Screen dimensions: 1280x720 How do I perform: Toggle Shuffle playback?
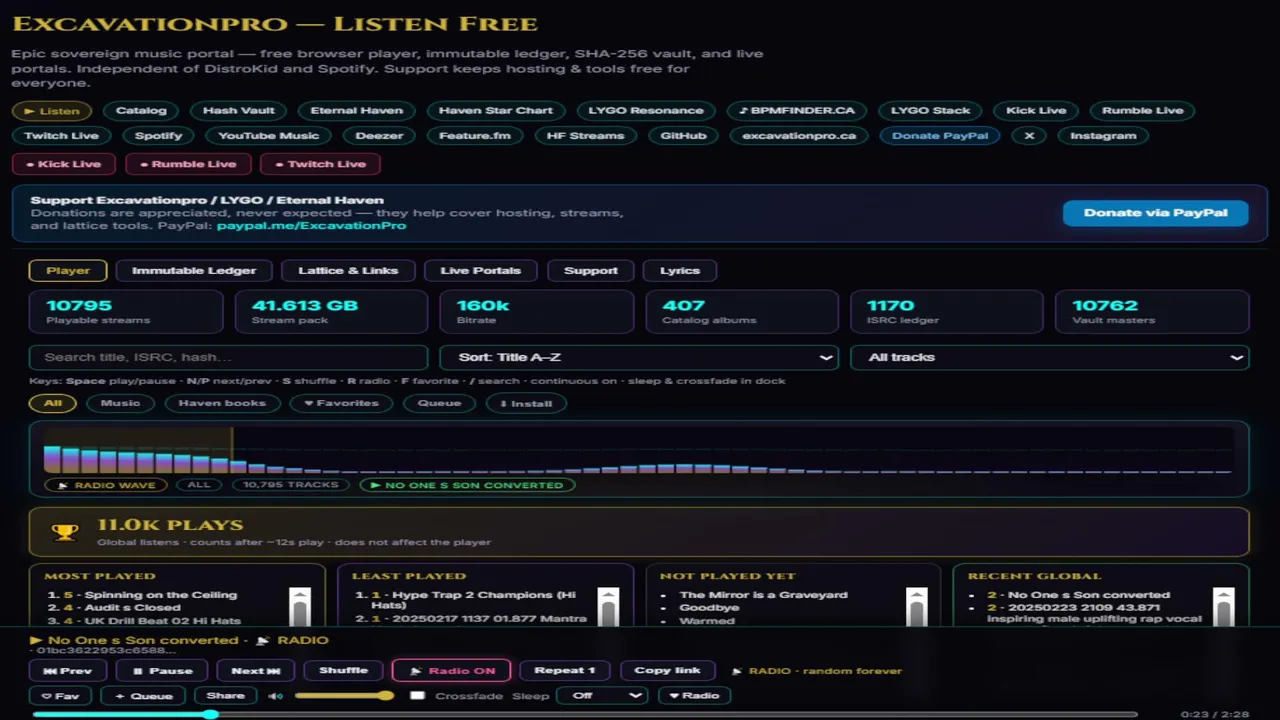(x=343, y=671)
